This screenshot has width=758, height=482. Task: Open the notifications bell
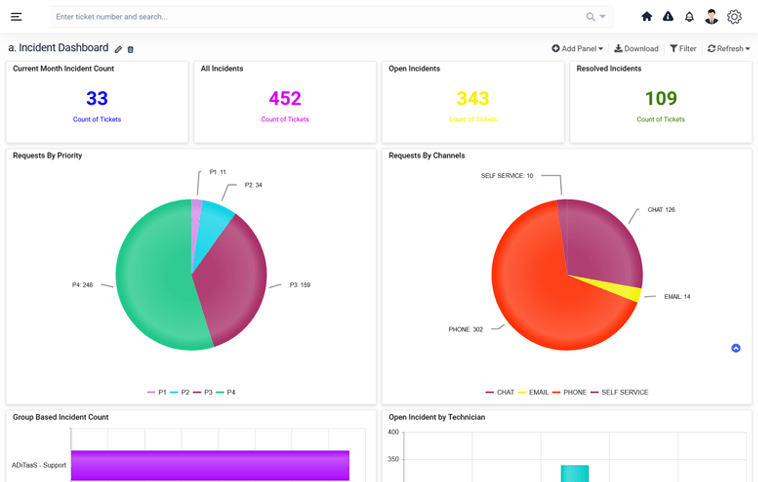coord(689,17)
